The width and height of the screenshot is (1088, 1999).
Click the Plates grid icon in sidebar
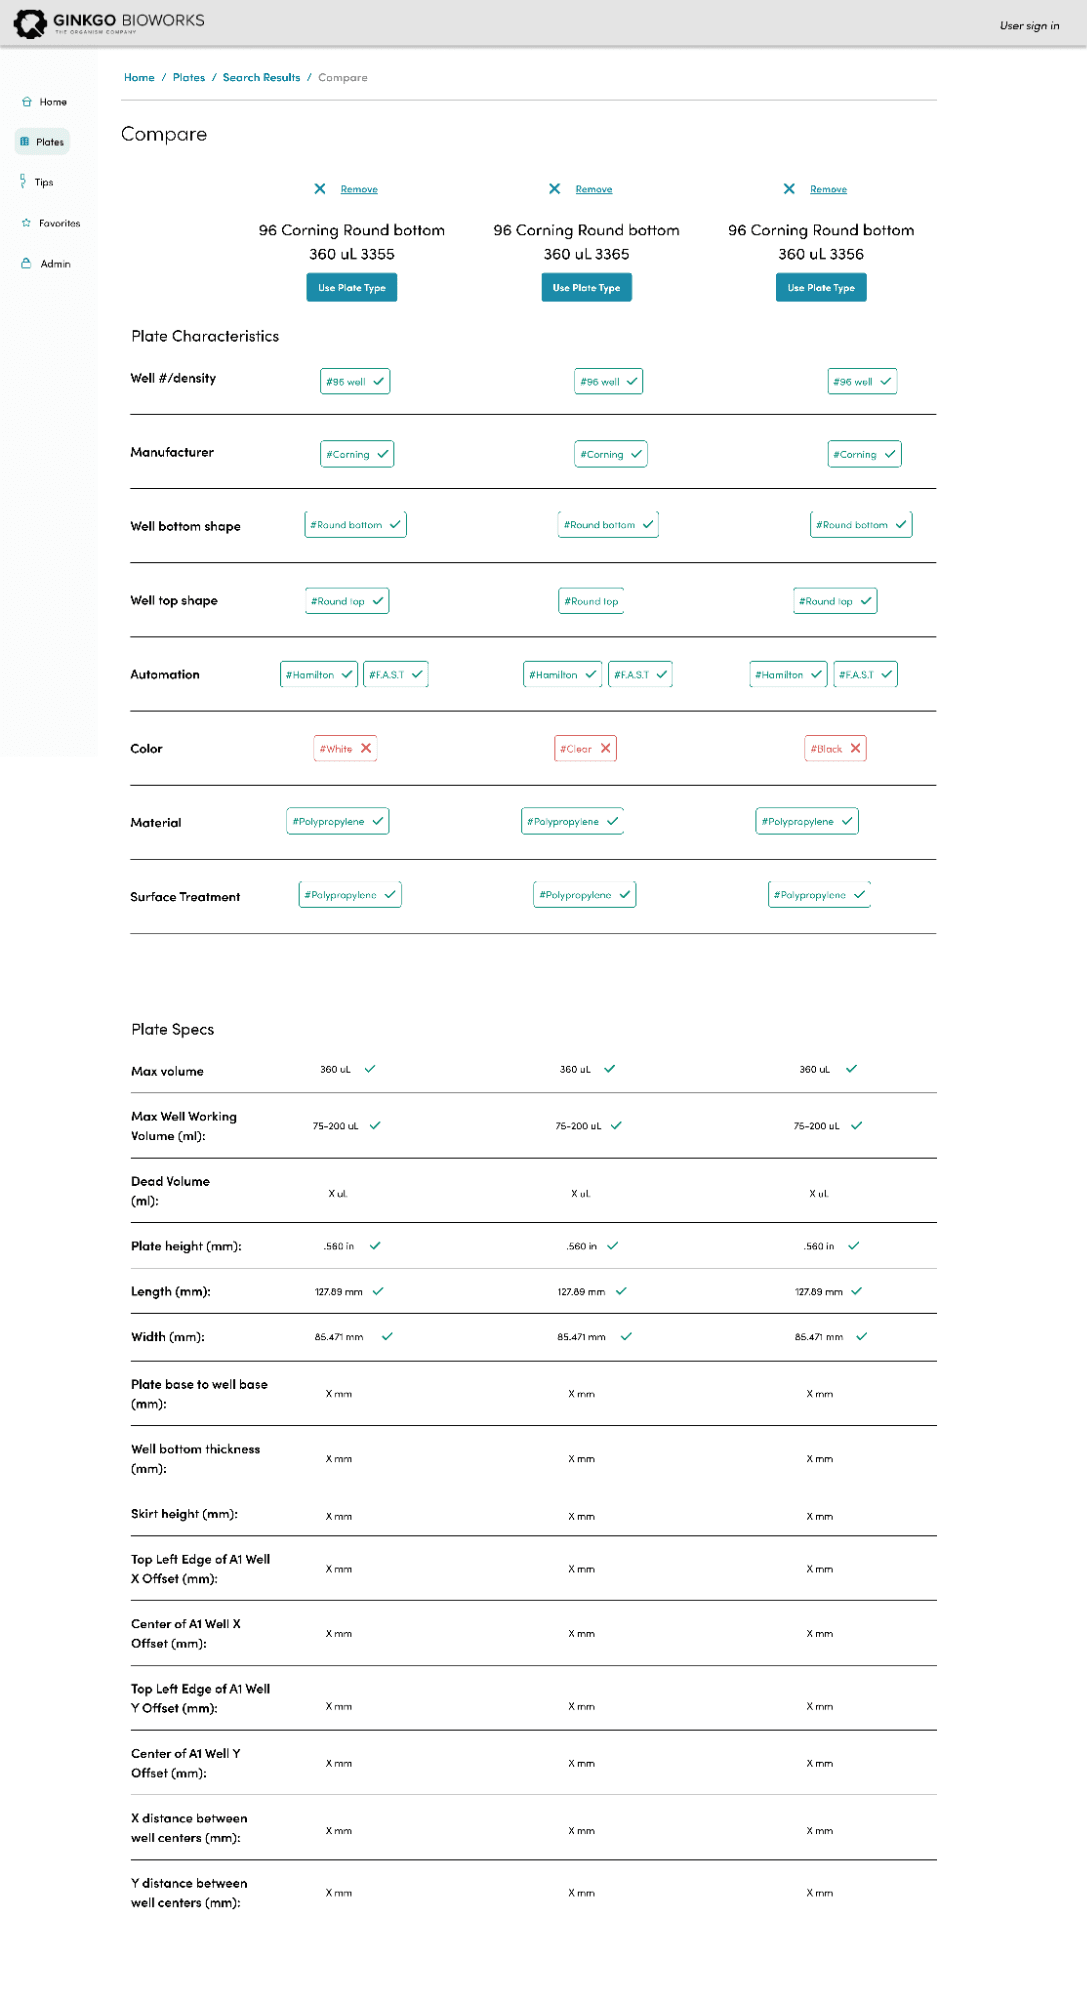coord(25,142)
